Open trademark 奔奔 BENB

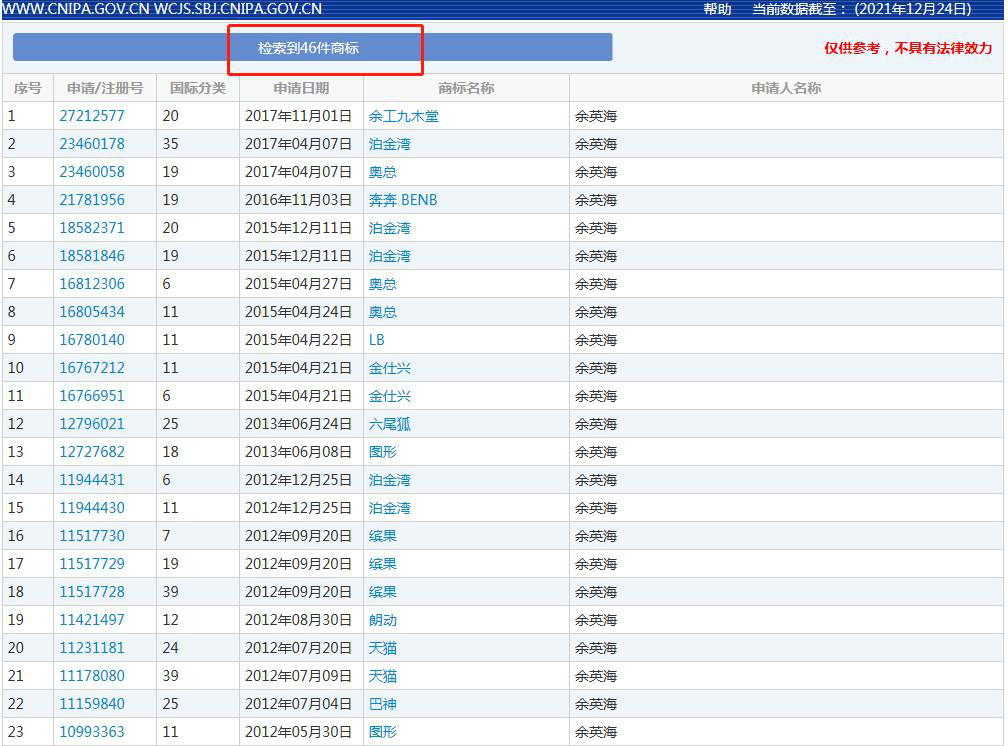402,200
